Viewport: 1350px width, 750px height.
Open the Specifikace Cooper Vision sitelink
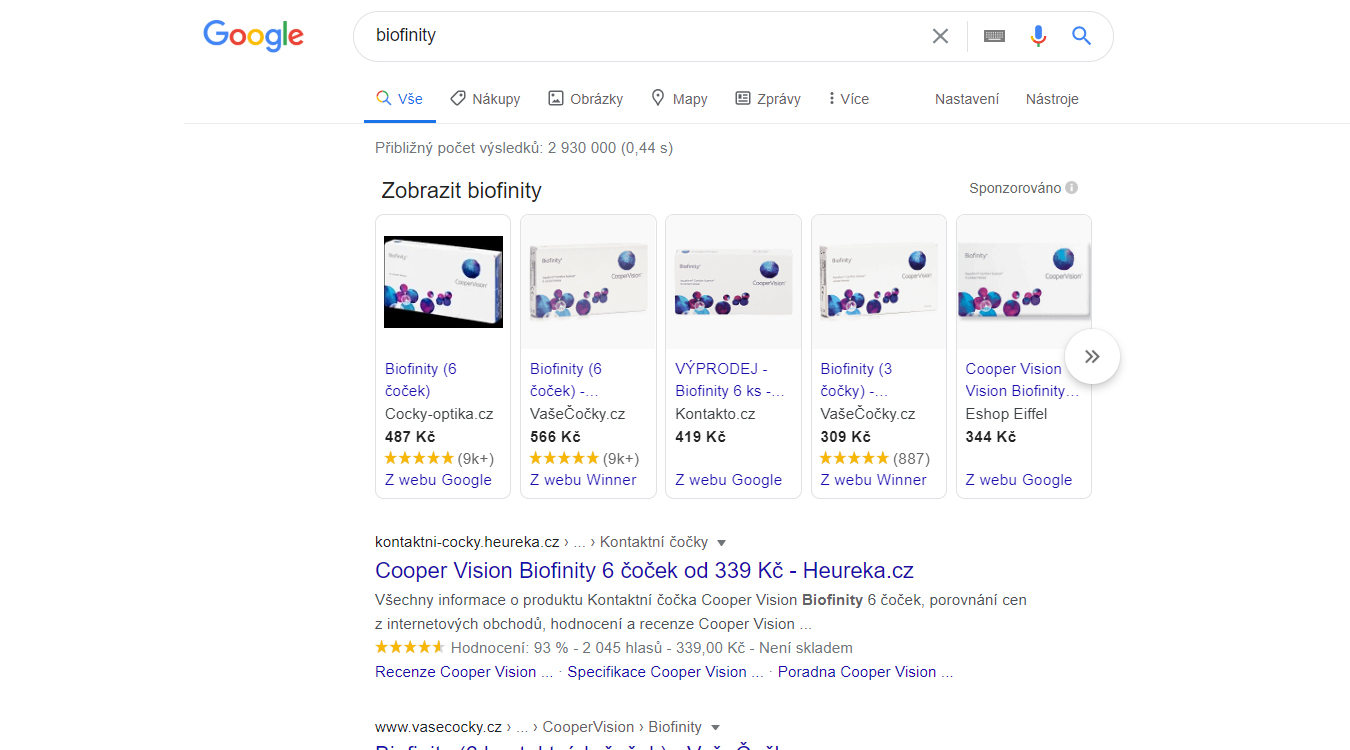pyautogui.click(x=665, y=672)
